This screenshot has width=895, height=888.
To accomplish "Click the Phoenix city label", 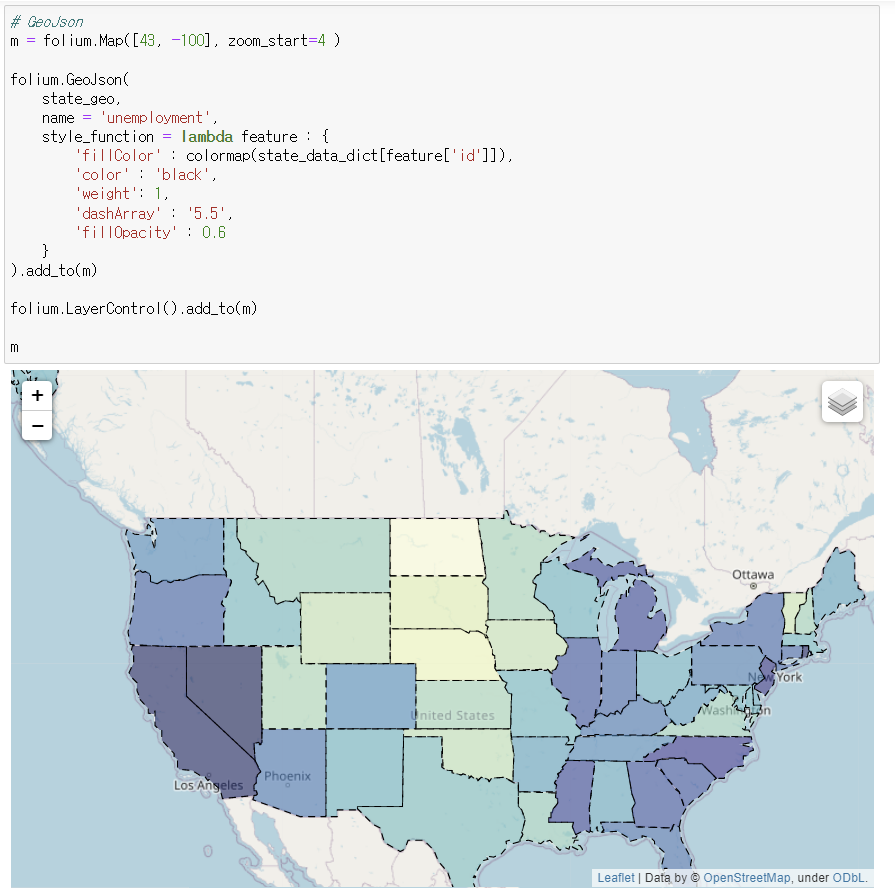I will tap(287, 776).
